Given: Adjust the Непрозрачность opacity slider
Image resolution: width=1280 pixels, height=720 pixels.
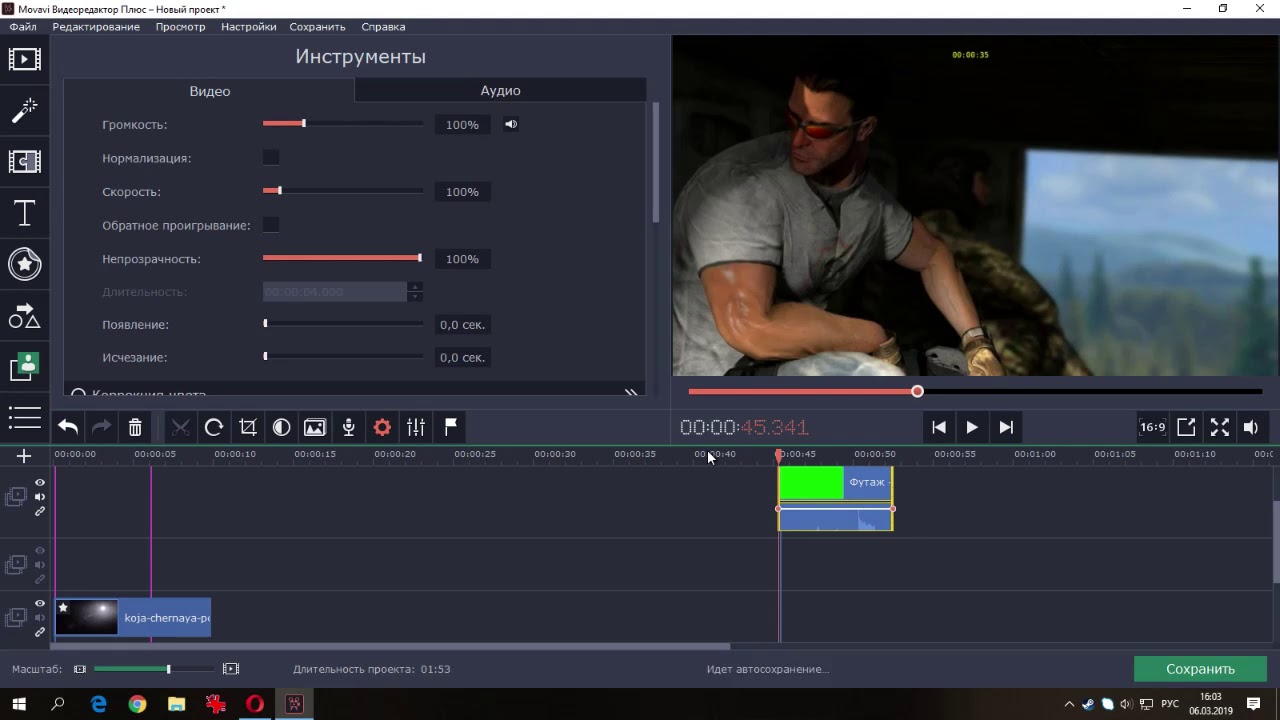Looking at the screenshot, I should click(343, 258).
